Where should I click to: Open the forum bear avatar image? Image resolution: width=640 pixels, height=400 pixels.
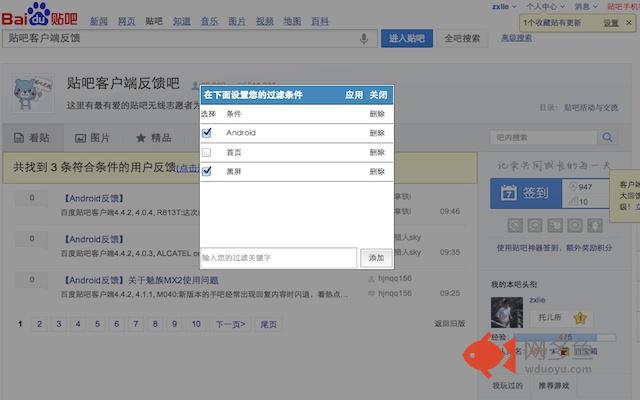click(x=33, y=93)
